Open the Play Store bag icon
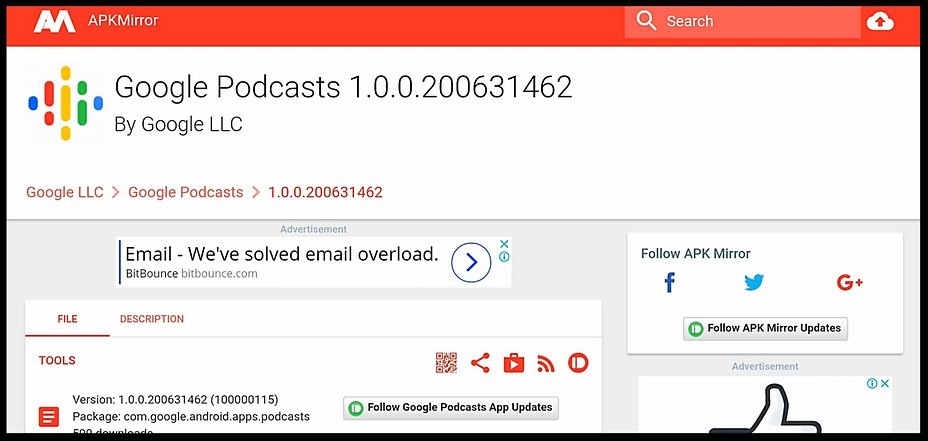The width and height of the screenshot is (928, 441). pos(514,363)
